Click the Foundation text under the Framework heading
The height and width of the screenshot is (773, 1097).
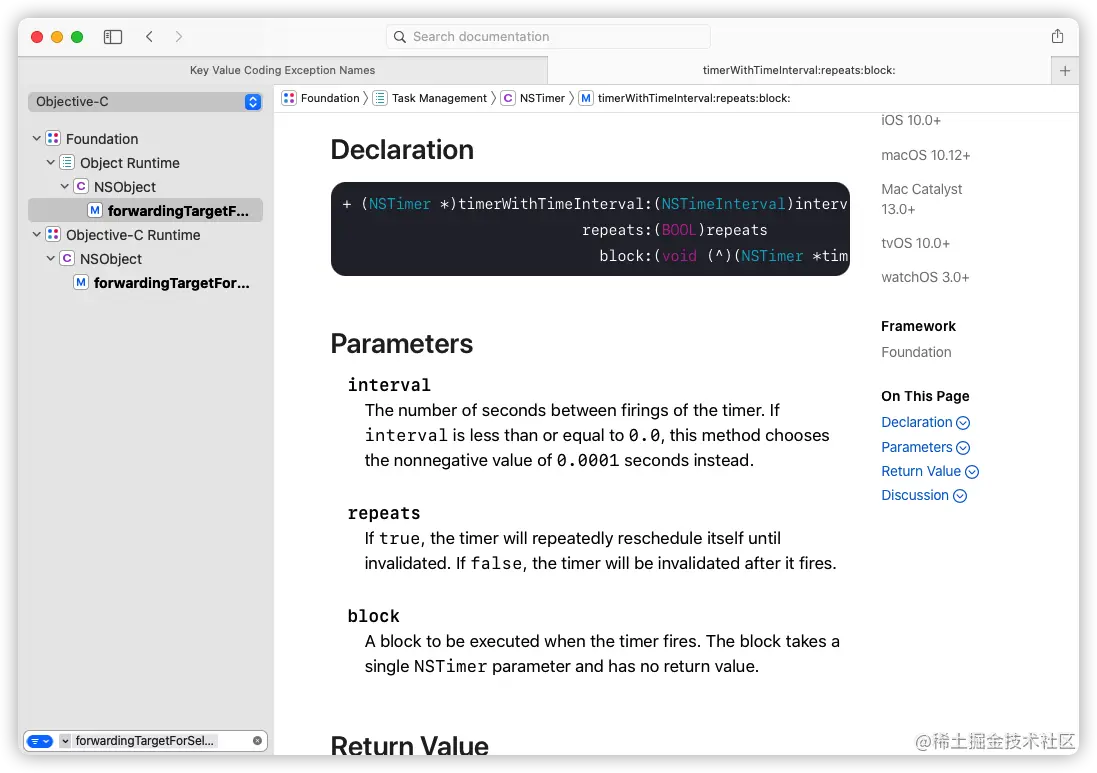[x=916, y=353]
